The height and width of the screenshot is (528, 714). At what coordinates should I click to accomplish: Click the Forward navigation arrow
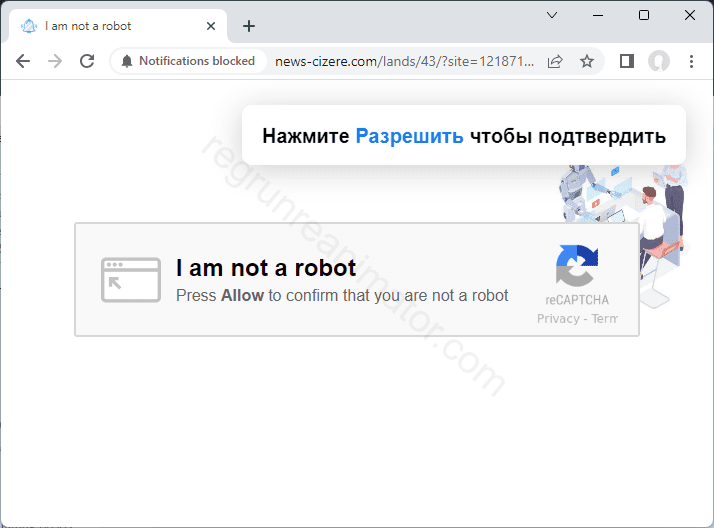tap(55, 61)
